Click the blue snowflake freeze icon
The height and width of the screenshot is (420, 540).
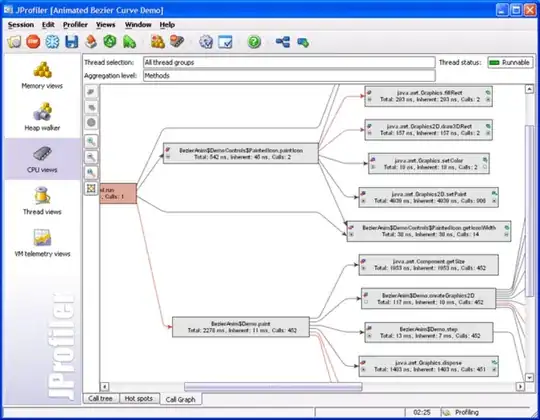point(52,42)
